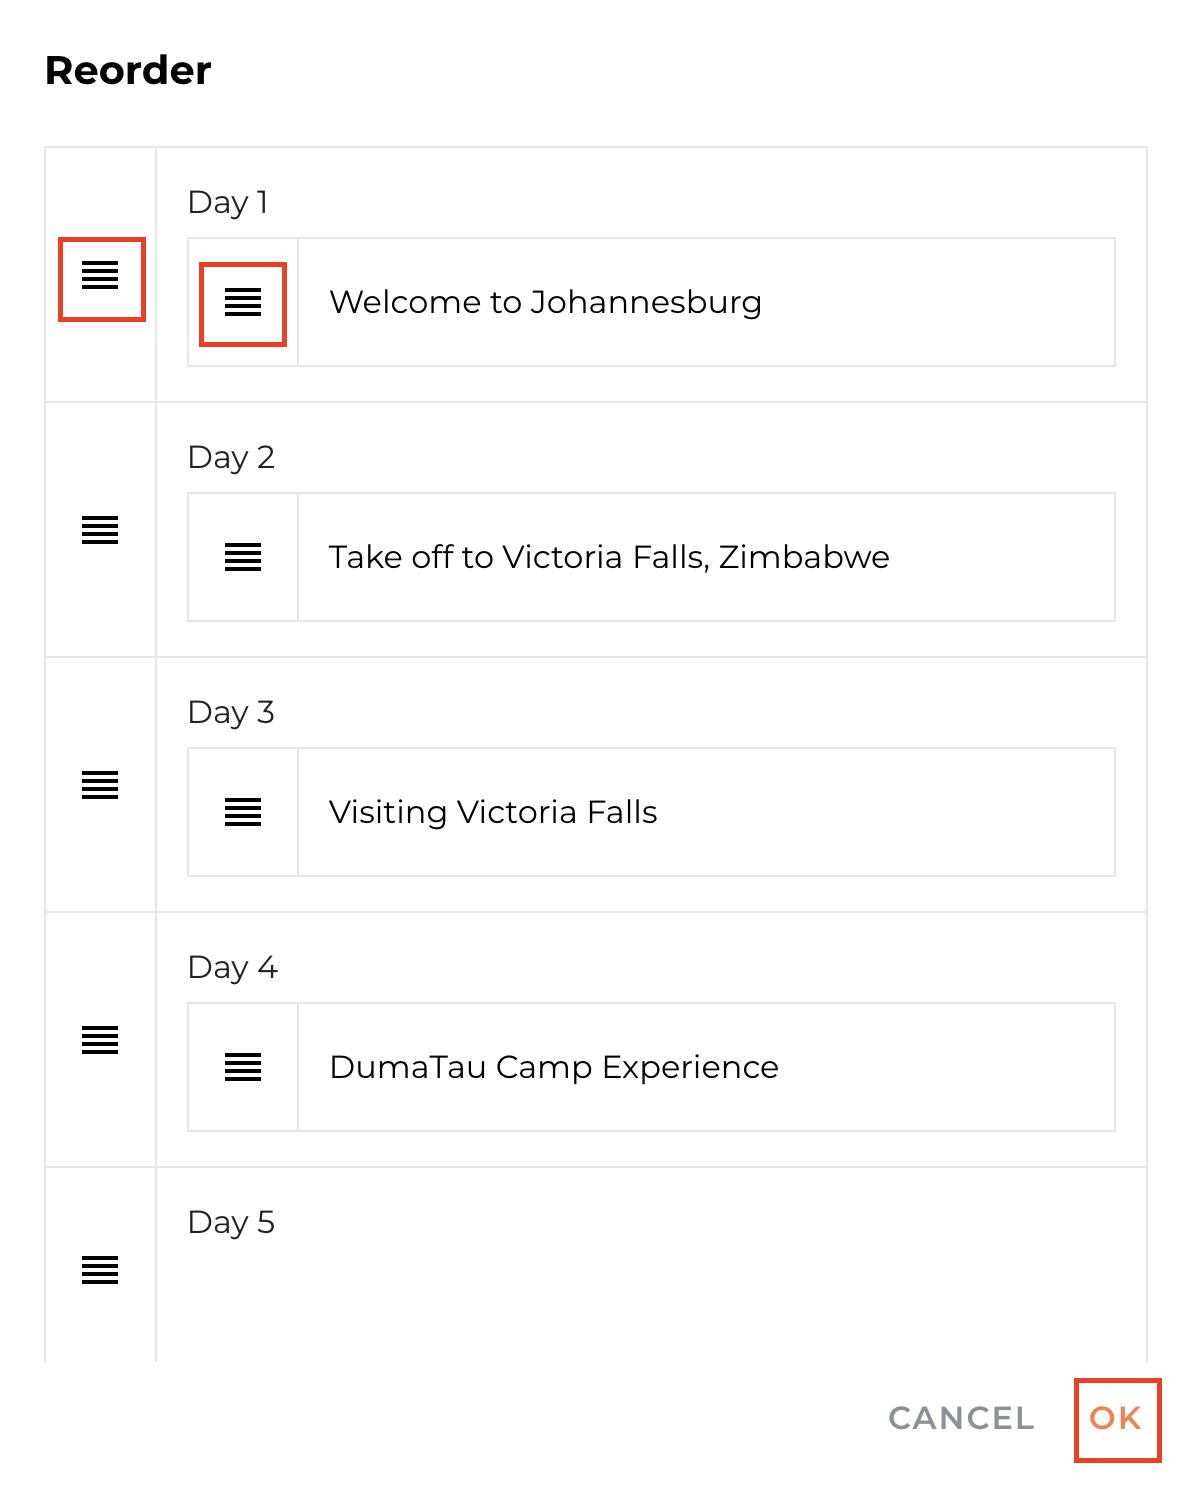Click the Day 1 outer drag handle
The image size is (1188, 1486).
point(100,275)
